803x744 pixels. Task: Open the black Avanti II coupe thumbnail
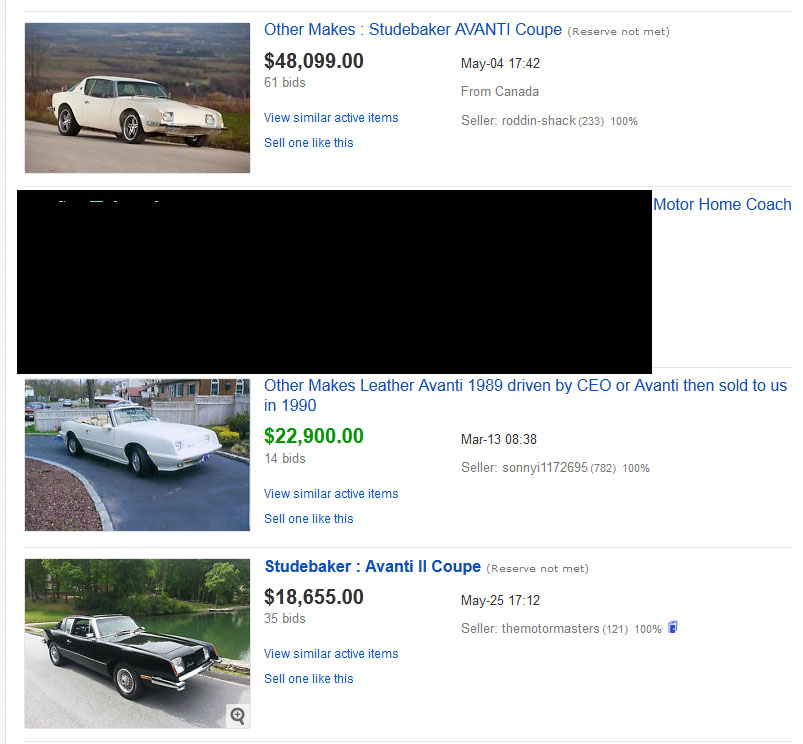coord(137,643)
